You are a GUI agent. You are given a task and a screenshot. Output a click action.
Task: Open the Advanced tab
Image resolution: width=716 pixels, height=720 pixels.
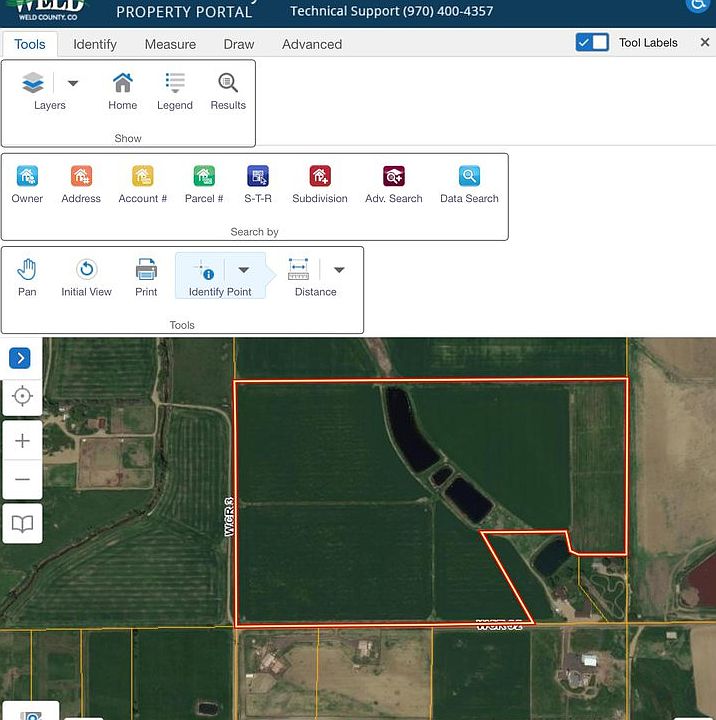312,44
